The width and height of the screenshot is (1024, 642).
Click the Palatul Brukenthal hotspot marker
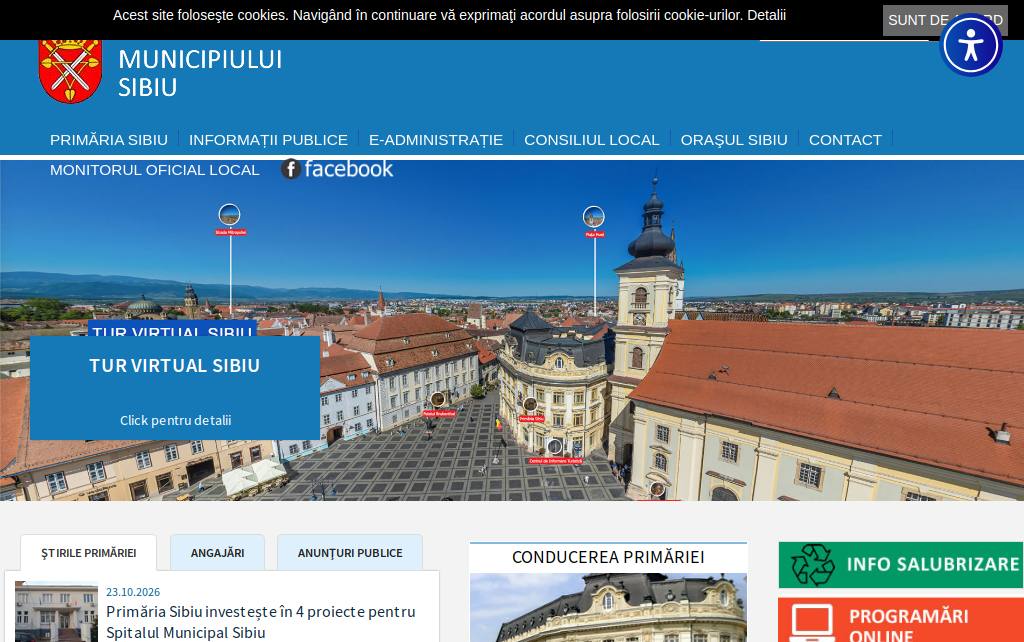point(438,399)
